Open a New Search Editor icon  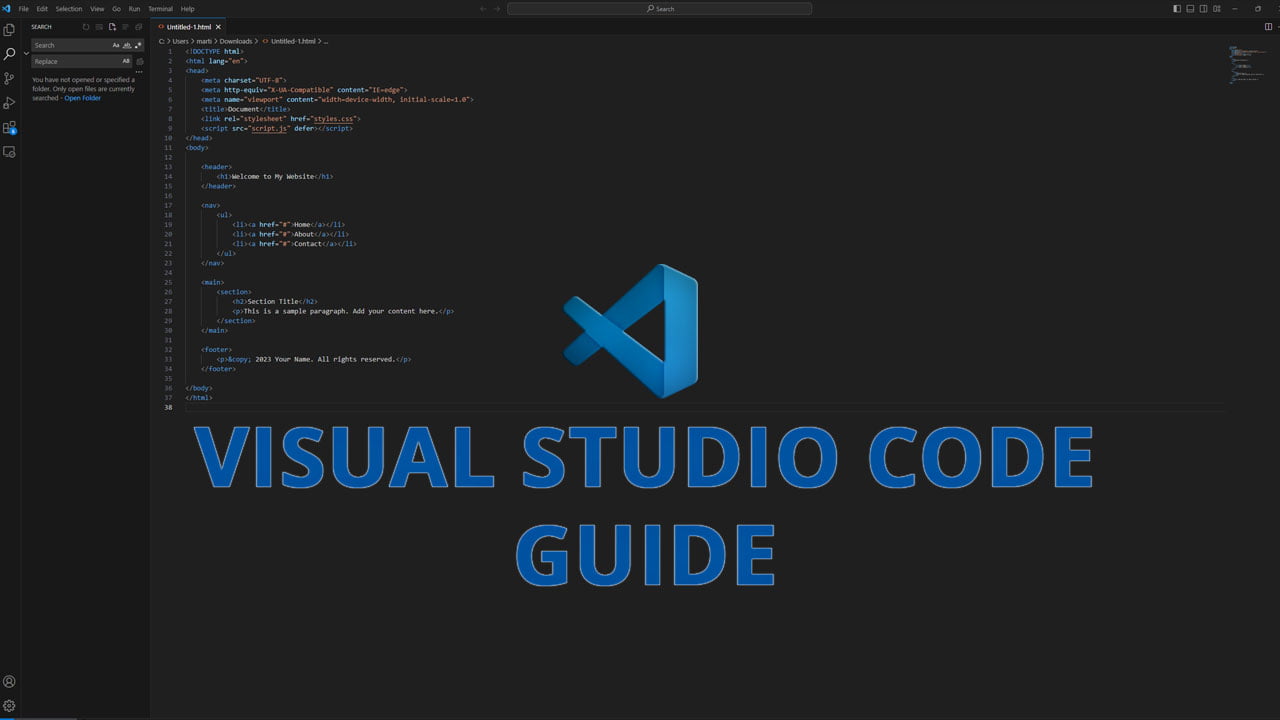[x=112, y=27]
